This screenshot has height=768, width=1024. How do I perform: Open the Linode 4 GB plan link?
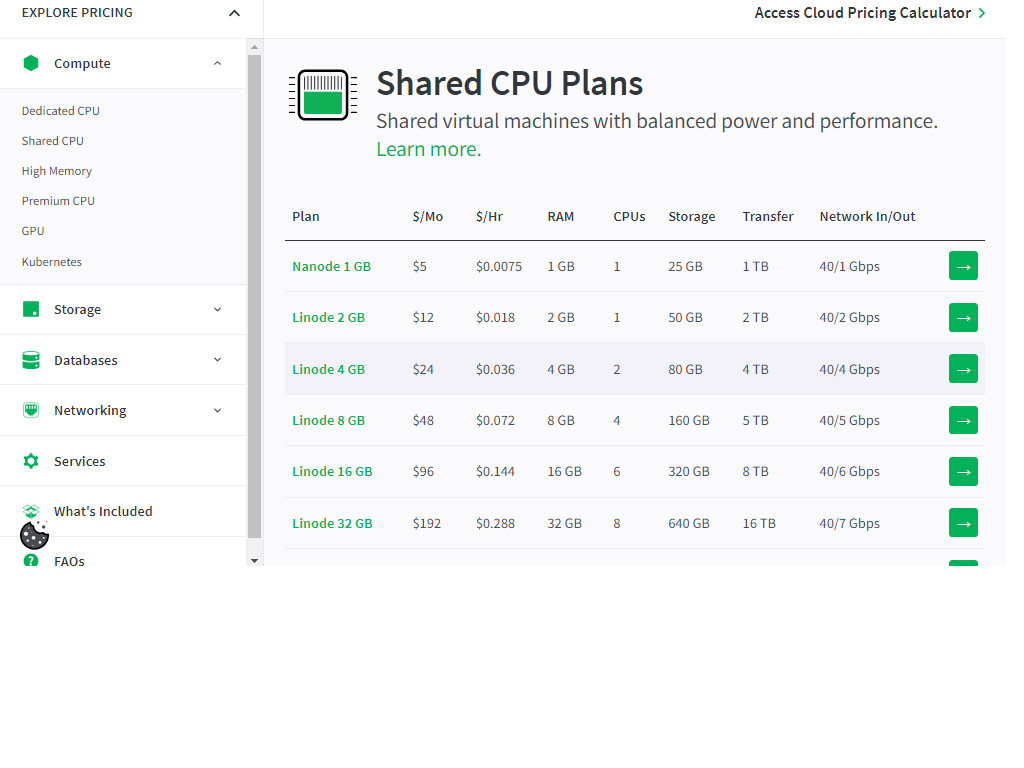point(328,370)
